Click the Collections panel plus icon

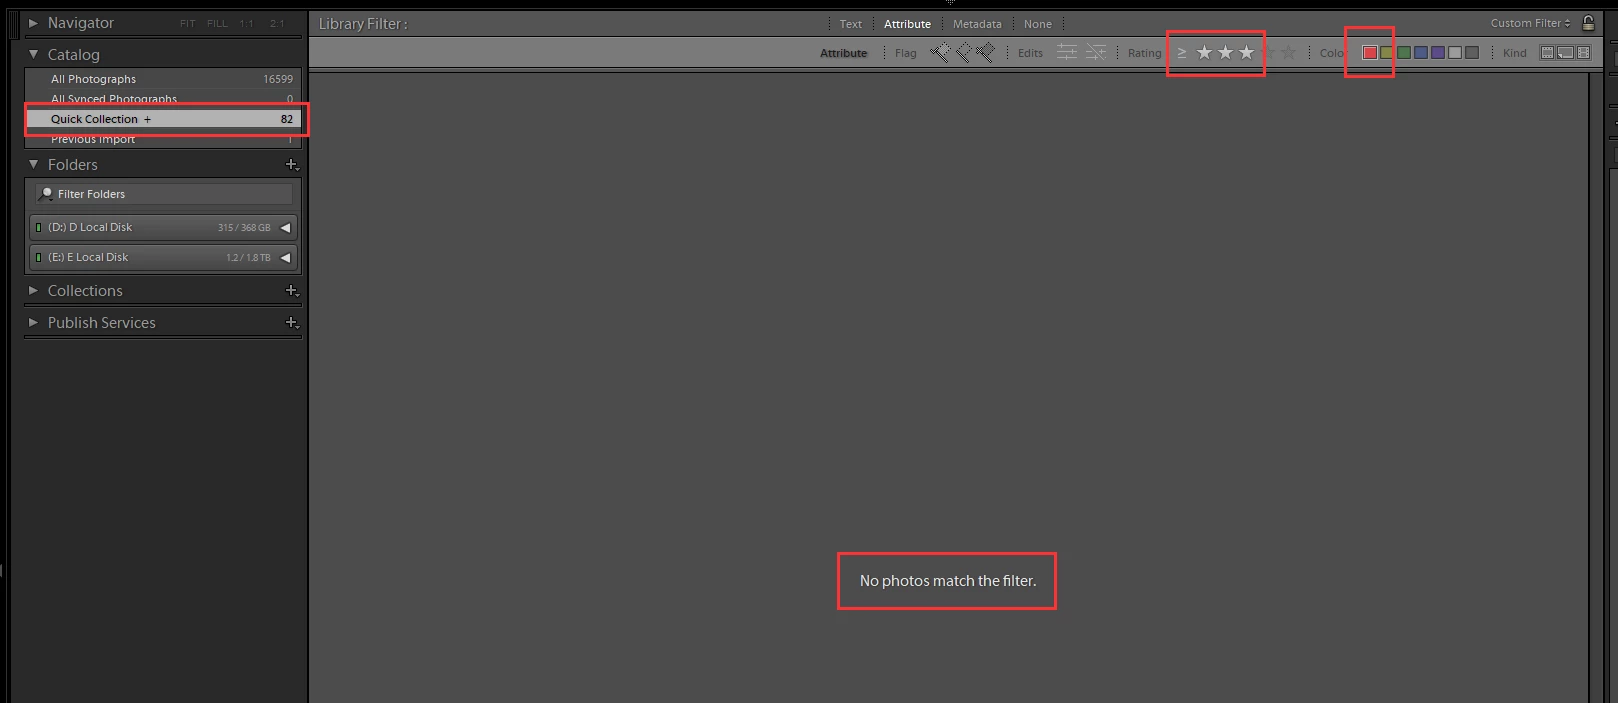coord(291,290)
